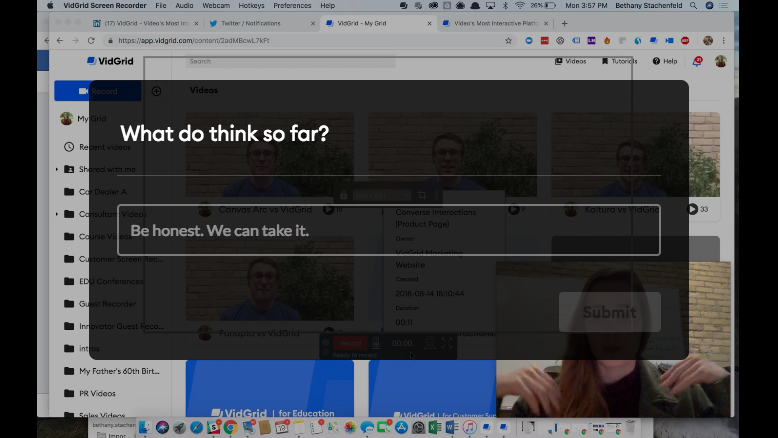Open Finder from the Dock

[x=144, y=427]
